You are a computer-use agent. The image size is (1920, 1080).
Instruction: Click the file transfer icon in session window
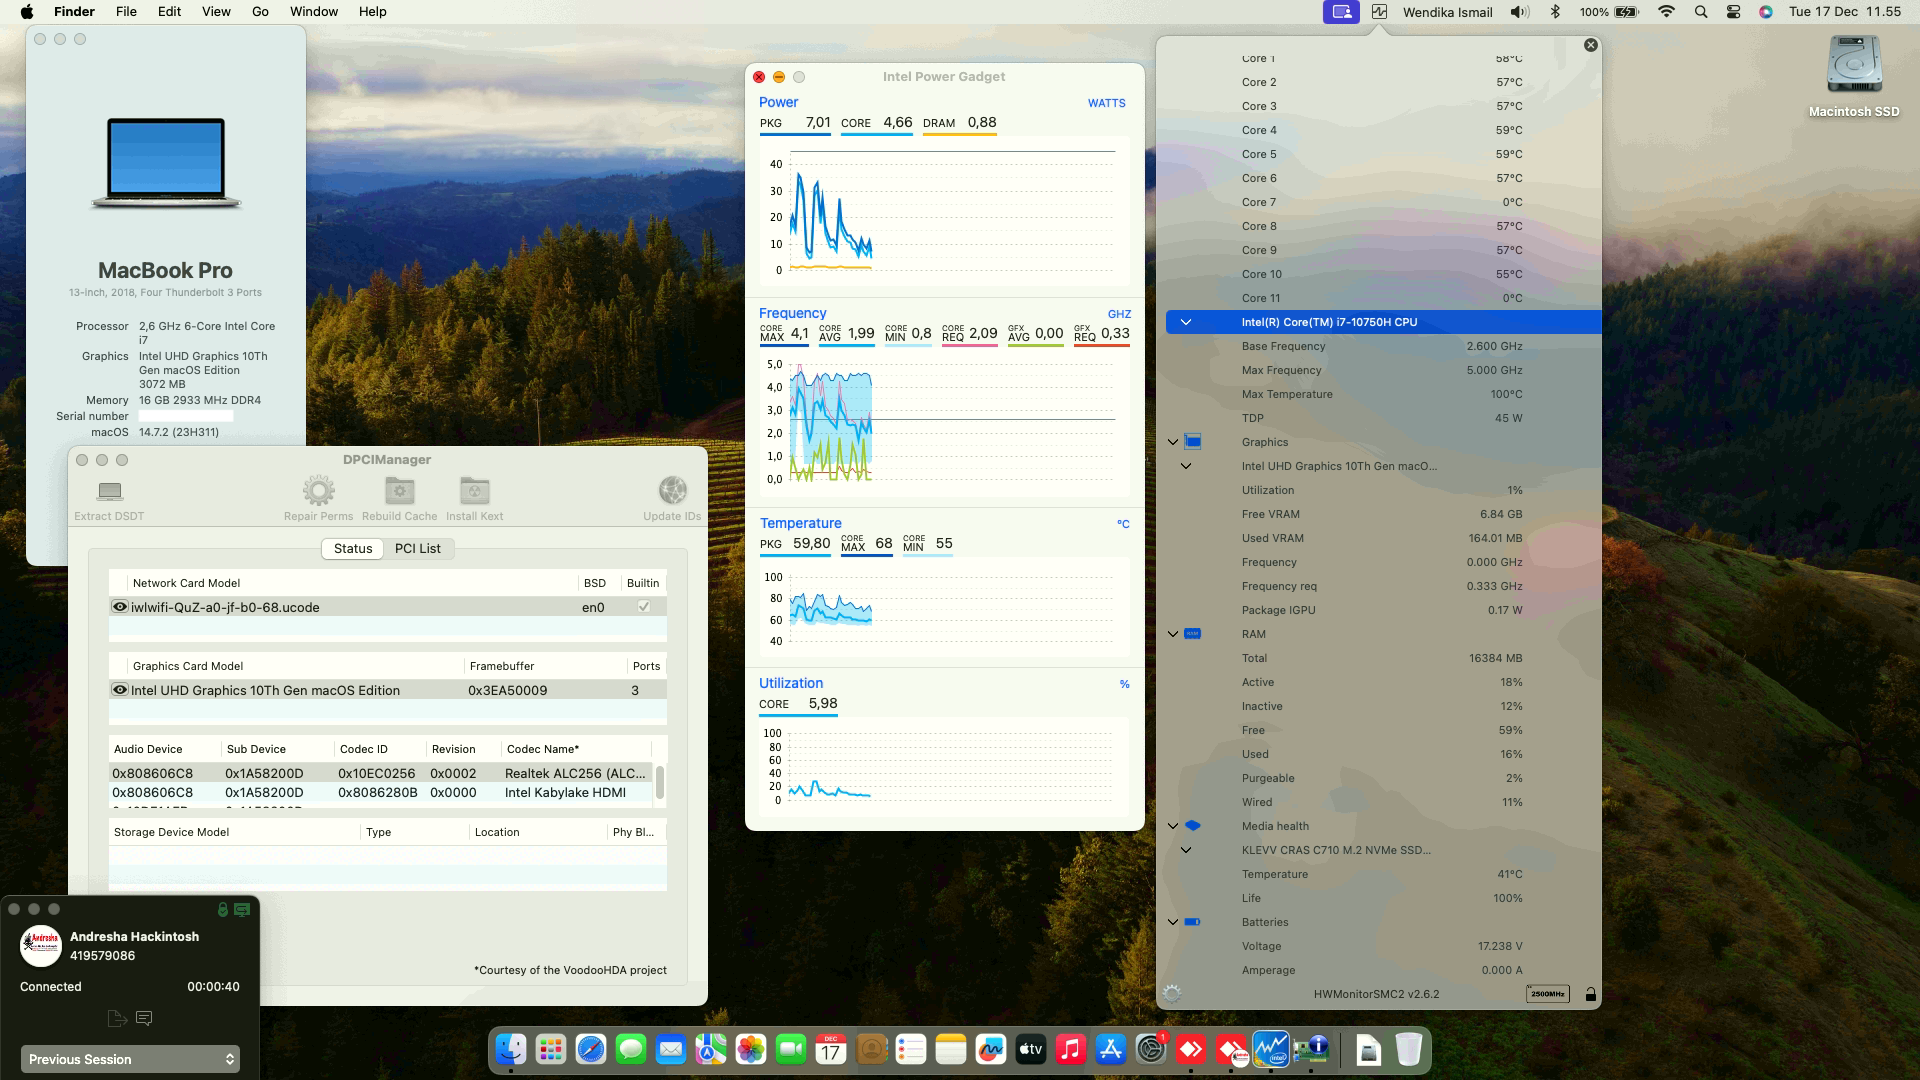[115, 1018]
